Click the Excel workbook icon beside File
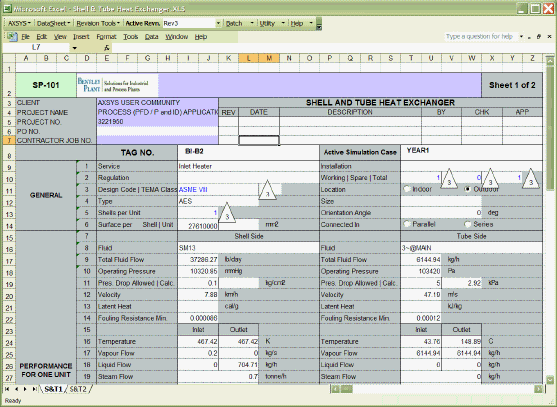Image resolution: width=557 pixels, height=407 pixels. coord(12,36)
